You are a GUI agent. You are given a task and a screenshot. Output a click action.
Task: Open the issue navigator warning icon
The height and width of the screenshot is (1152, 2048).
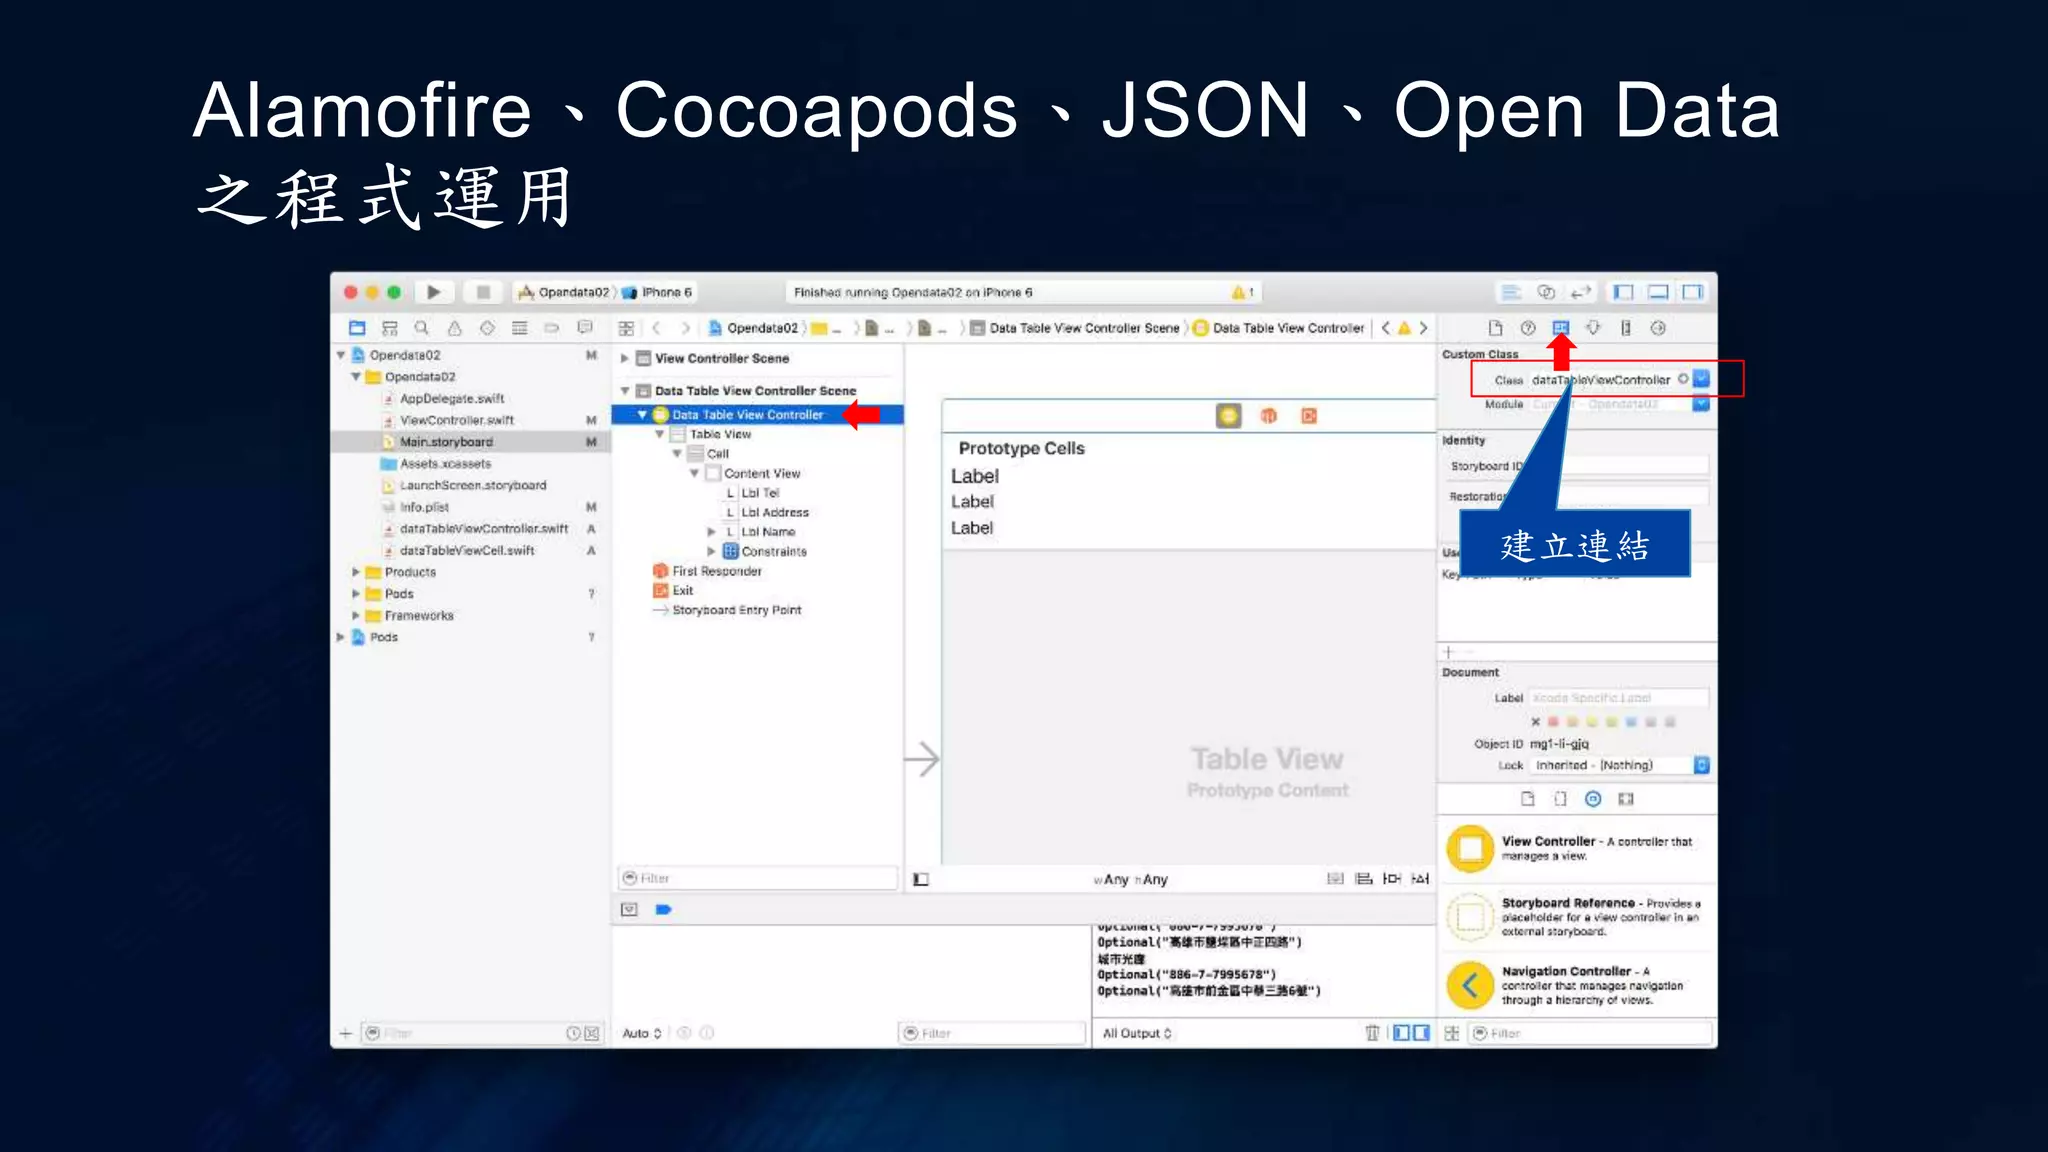(x=455, y=328)
